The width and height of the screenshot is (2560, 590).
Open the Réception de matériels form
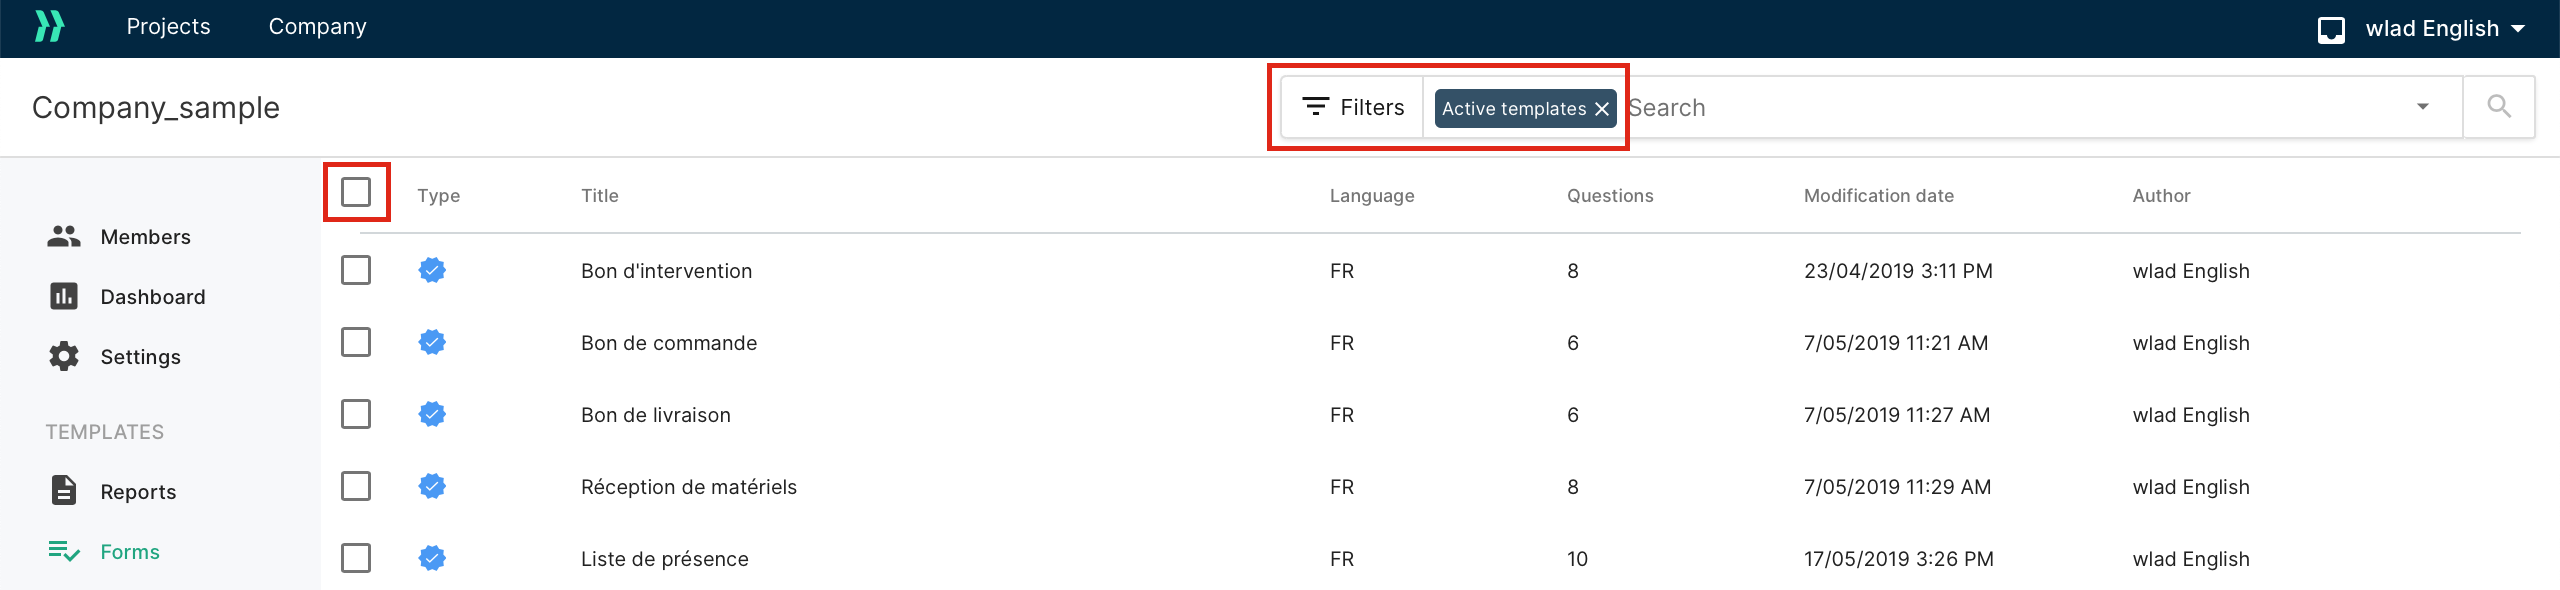click(x=689, y=487)
